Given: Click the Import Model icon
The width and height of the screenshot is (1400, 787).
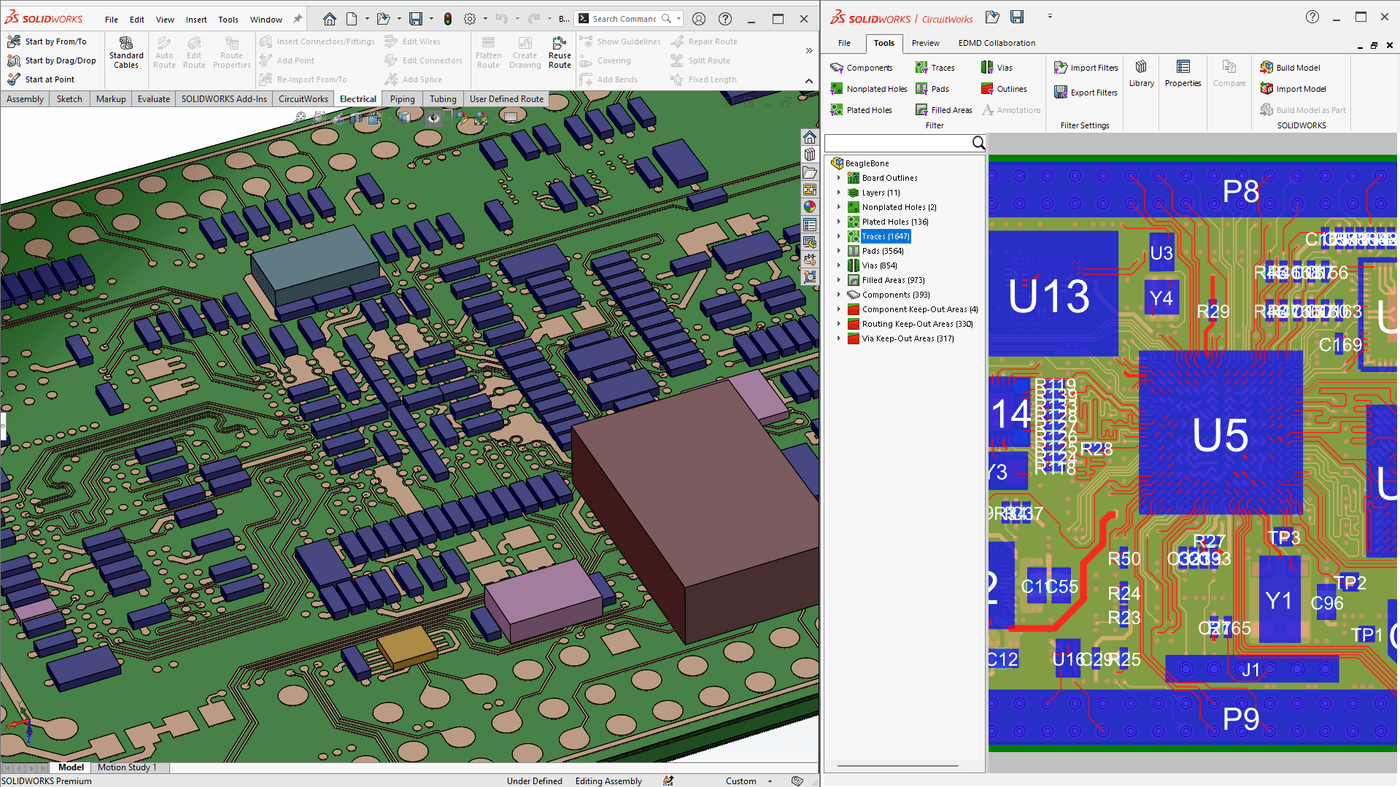Looking at the screenshot, I should [x=1290, y=88].
